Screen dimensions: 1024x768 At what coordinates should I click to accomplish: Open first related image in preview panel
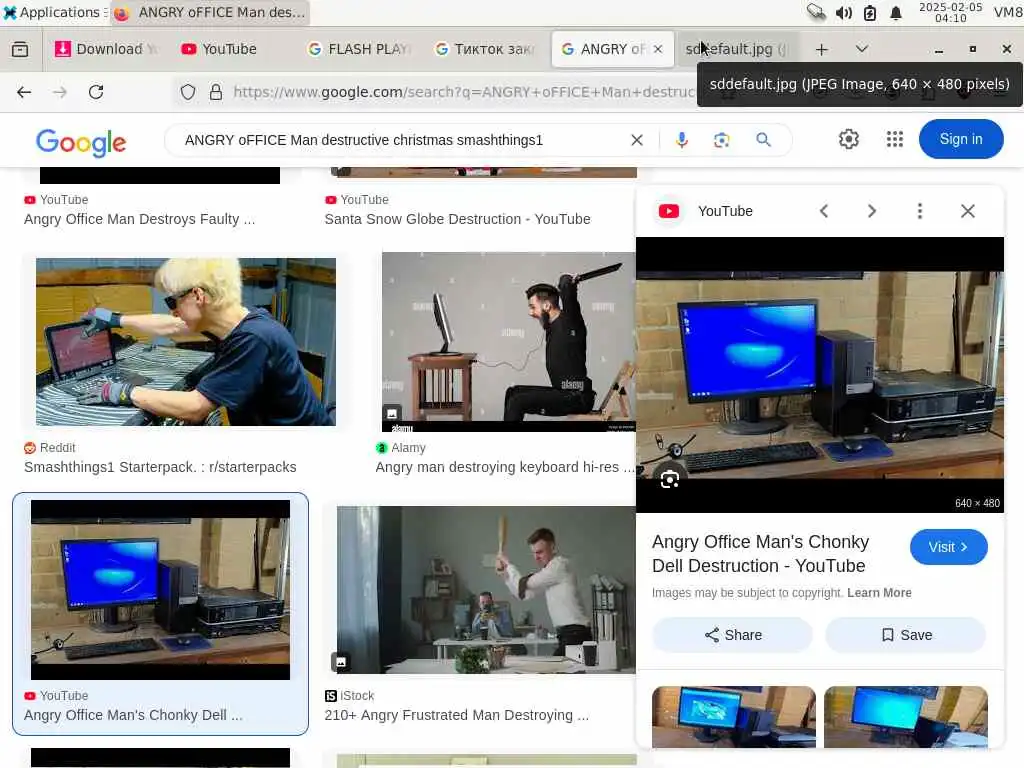point(733,716)
